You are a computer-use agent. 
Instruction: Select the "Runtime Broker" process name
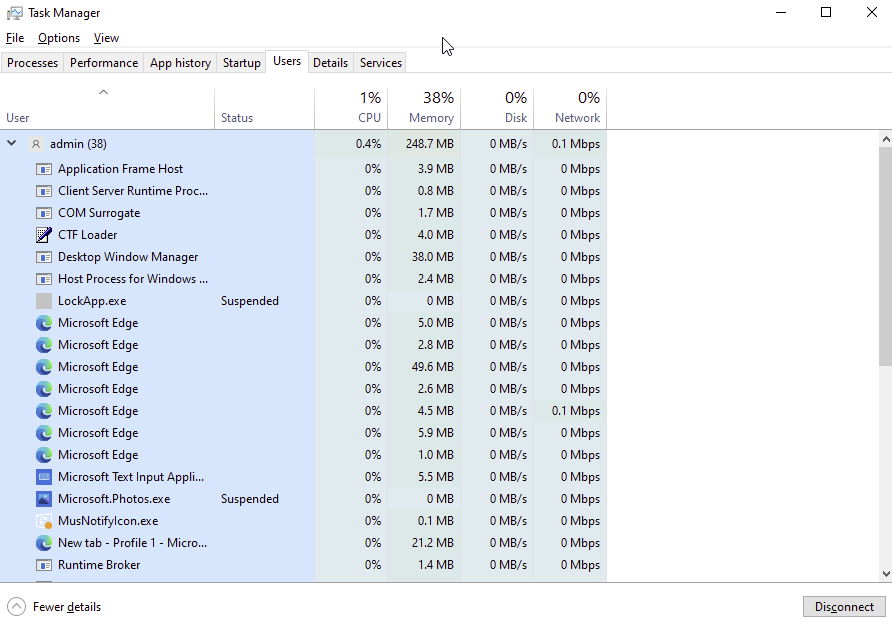pyautogui.click(x=99, y=565)
